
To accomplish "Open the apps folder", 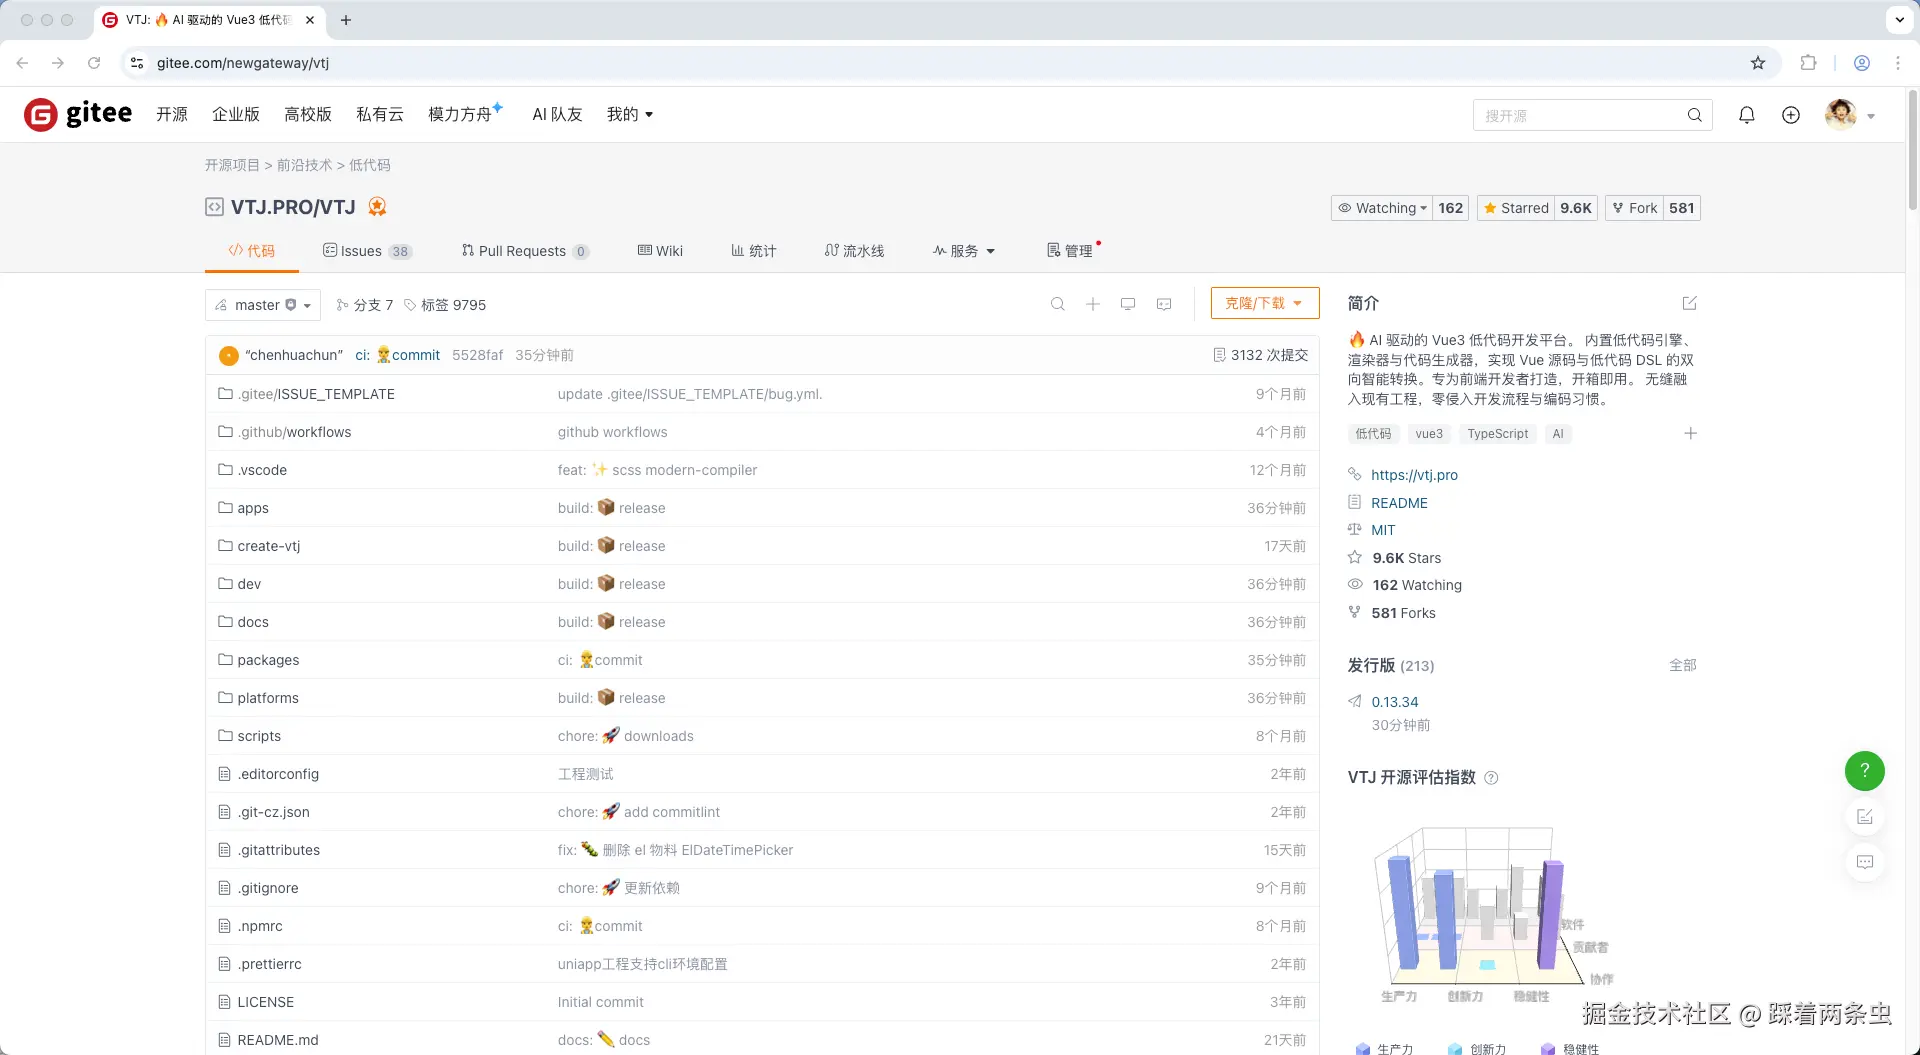I will [253, 508].
